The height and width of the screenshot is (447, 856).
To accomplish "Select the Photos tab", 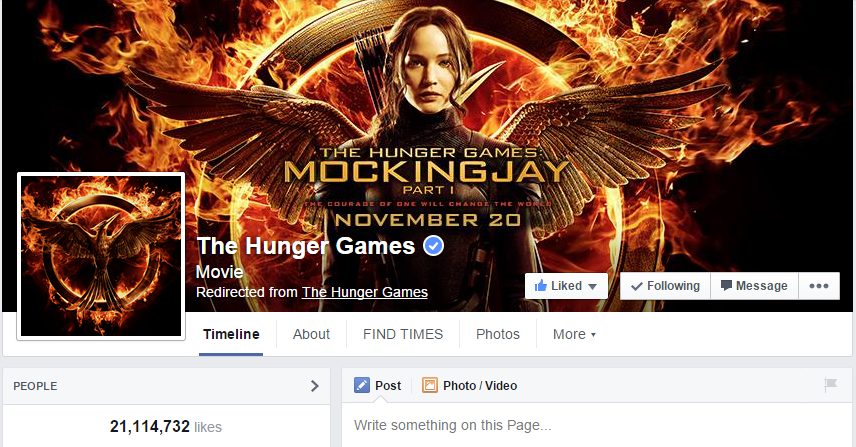I will (x=498, y=334).
